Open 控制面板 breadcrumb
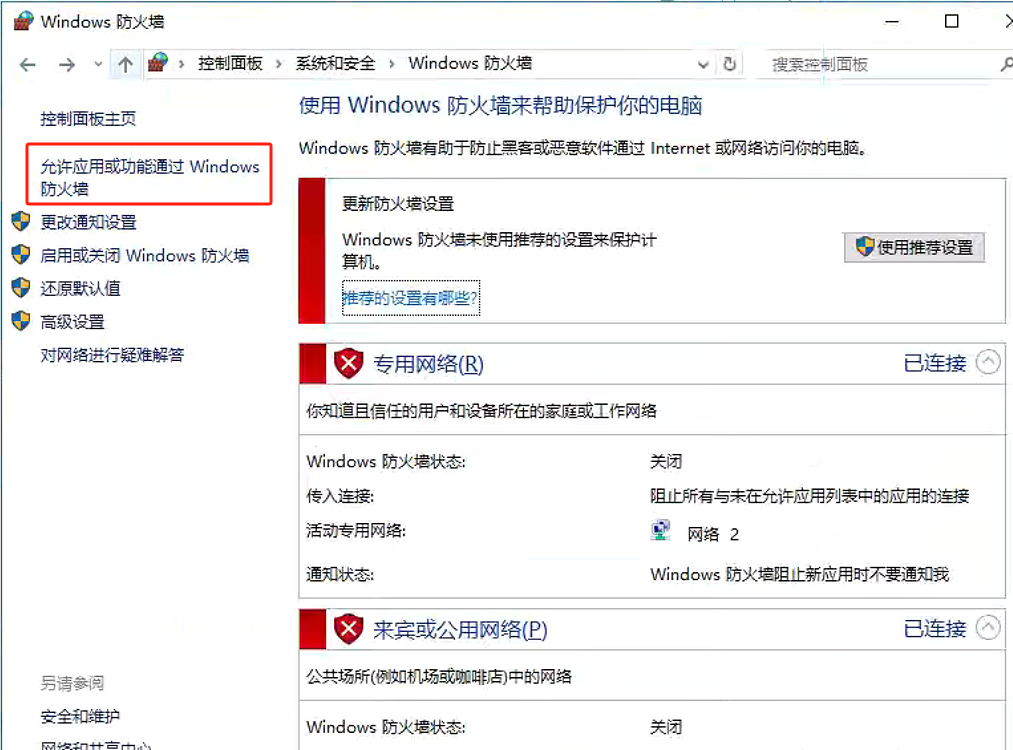 [x=230, y=63]
